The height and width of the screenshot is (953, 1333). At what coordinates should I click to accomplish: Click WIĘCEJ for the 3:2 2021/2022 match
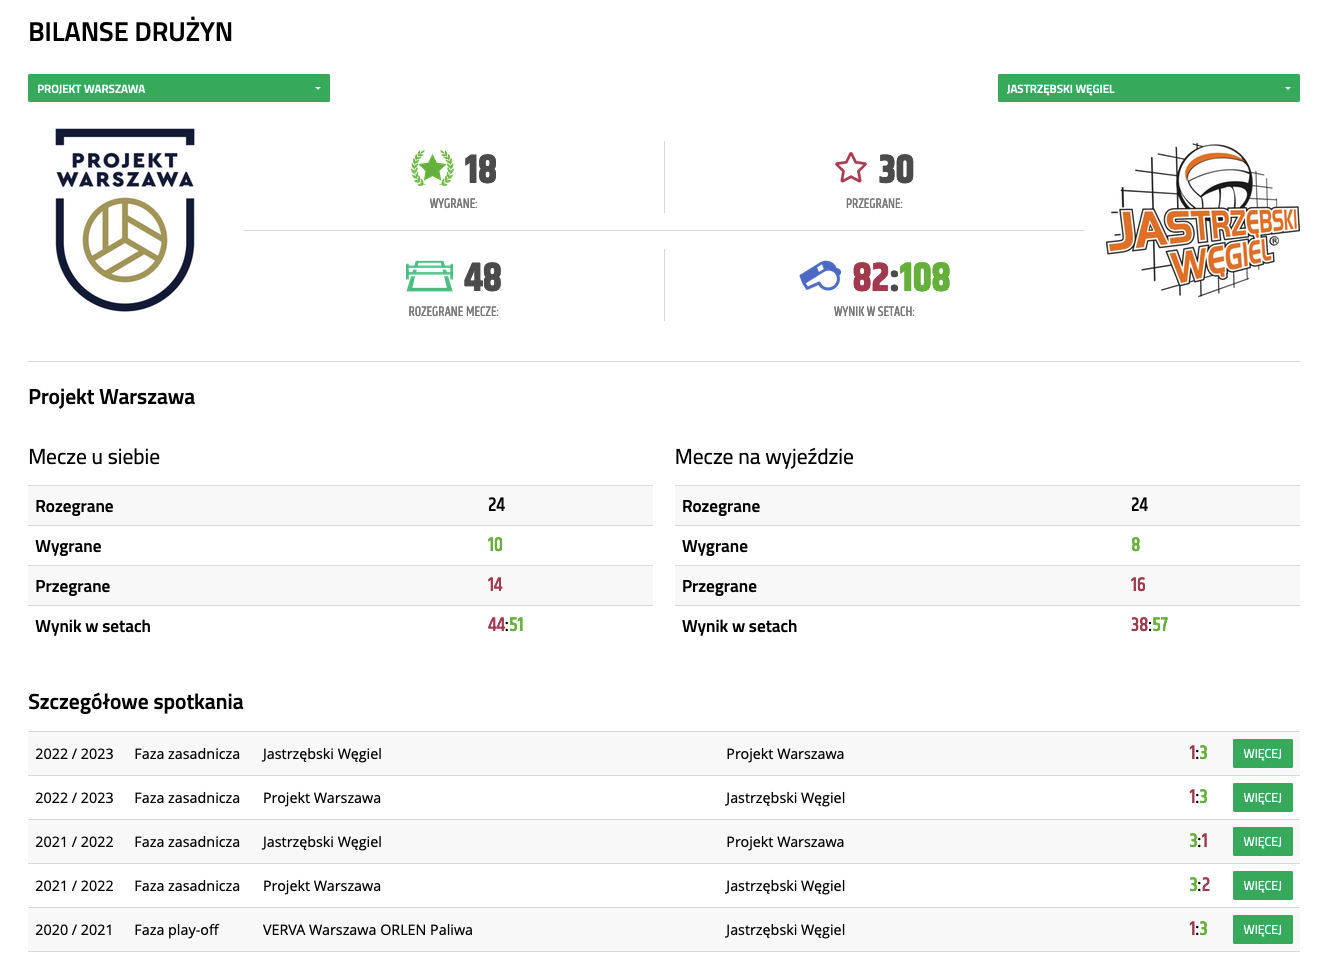tap(1262, 886)
